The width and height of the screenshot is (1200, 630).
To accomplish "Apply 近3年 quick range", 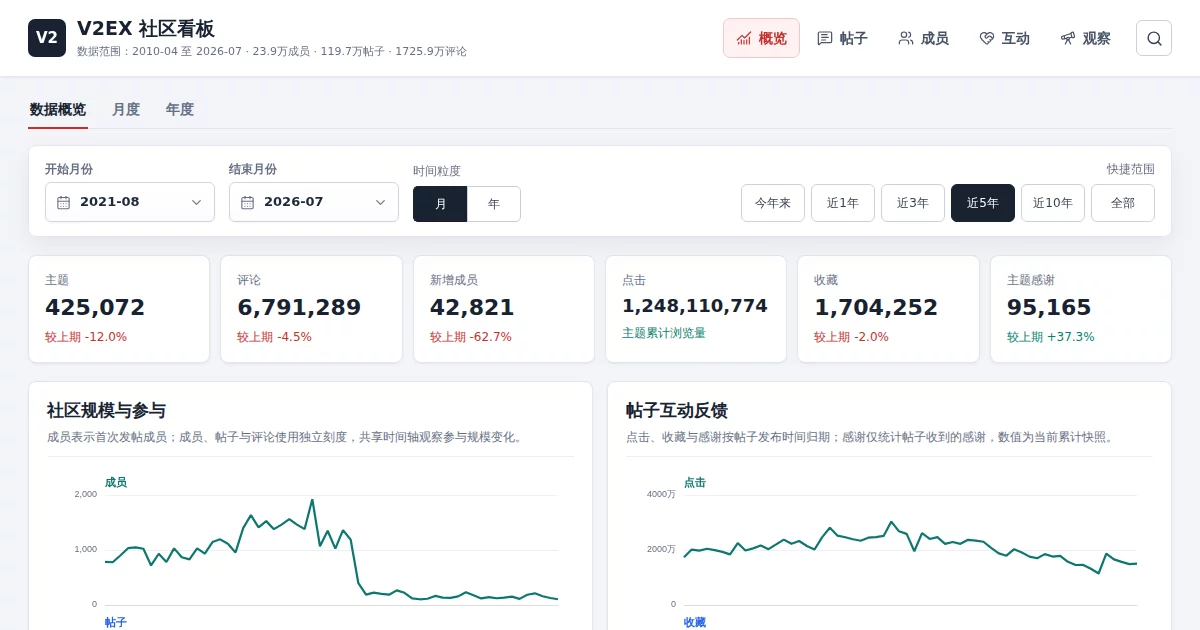I will pos(913,203).
